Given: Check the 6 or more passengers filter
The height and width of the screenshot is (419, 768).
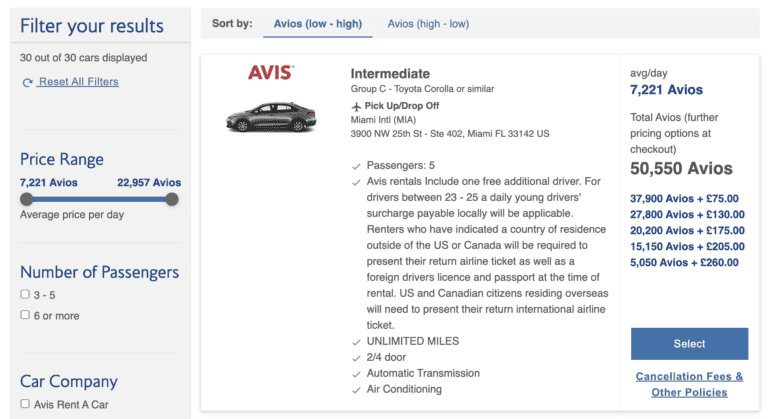Looking at the screenshot, I should (25, 315).
